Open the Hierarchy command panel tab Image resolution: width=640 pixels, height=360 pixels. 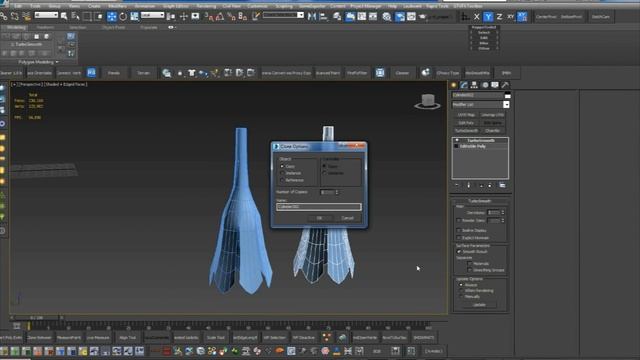[474, 85]
